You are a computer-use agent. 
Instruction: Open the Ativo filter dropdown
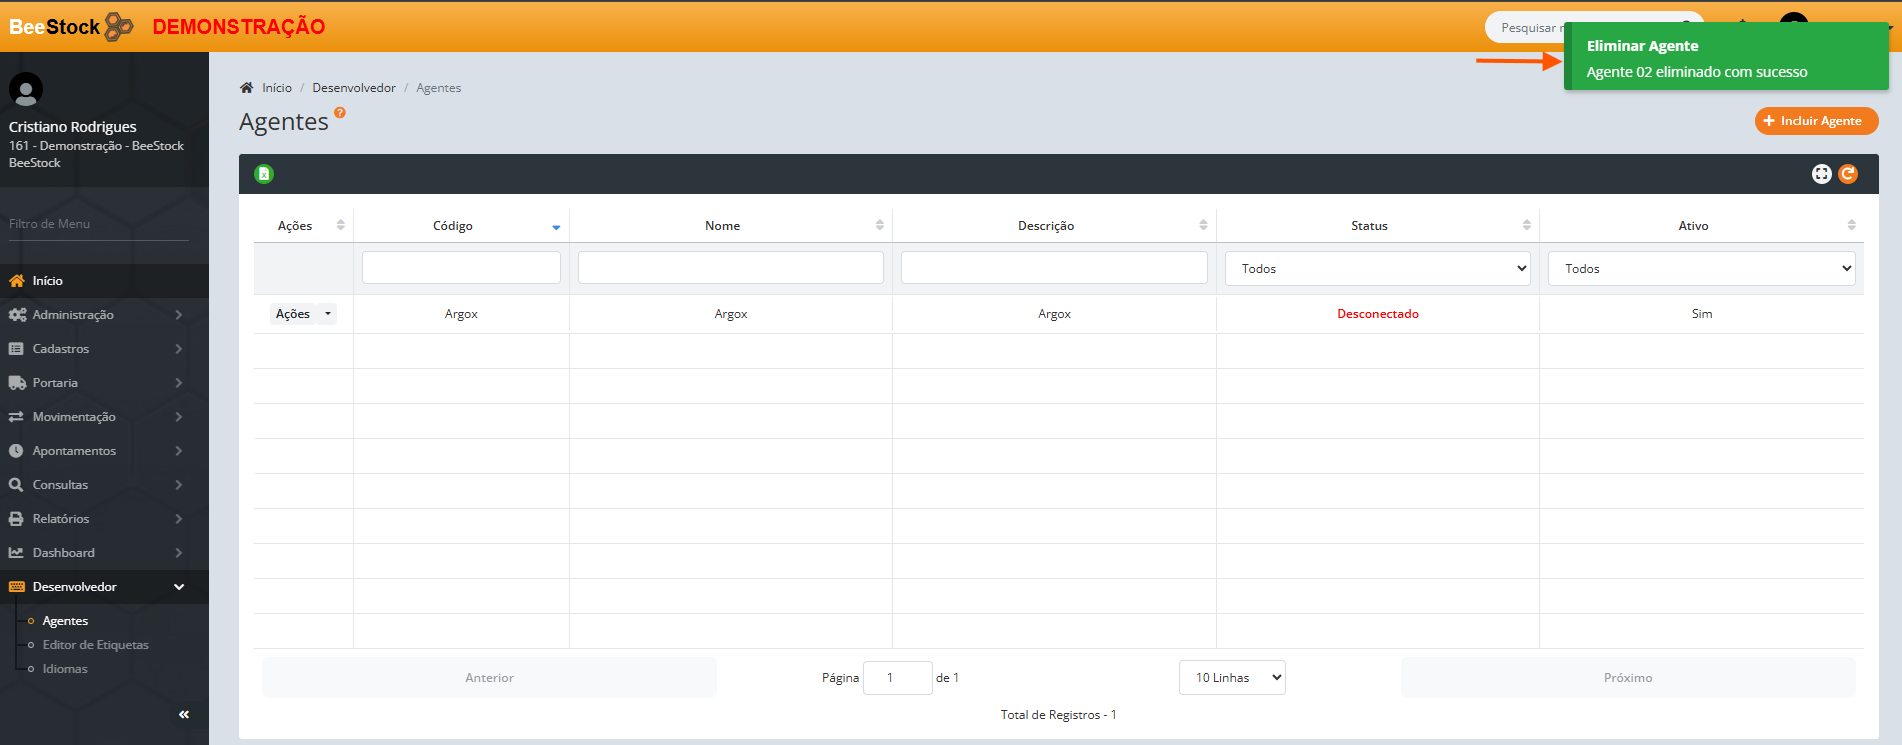1700,268
